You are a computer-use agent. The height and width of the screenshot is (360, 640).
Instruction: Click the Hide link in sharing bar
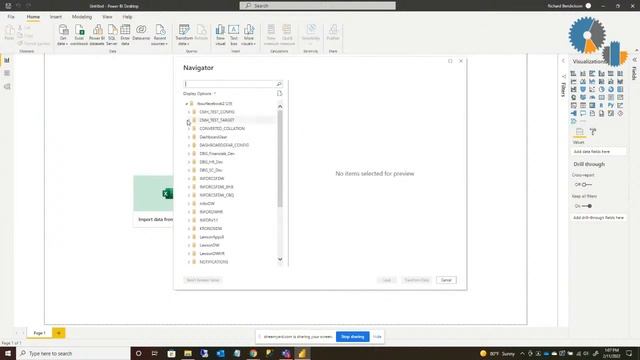tap(377, 337)
